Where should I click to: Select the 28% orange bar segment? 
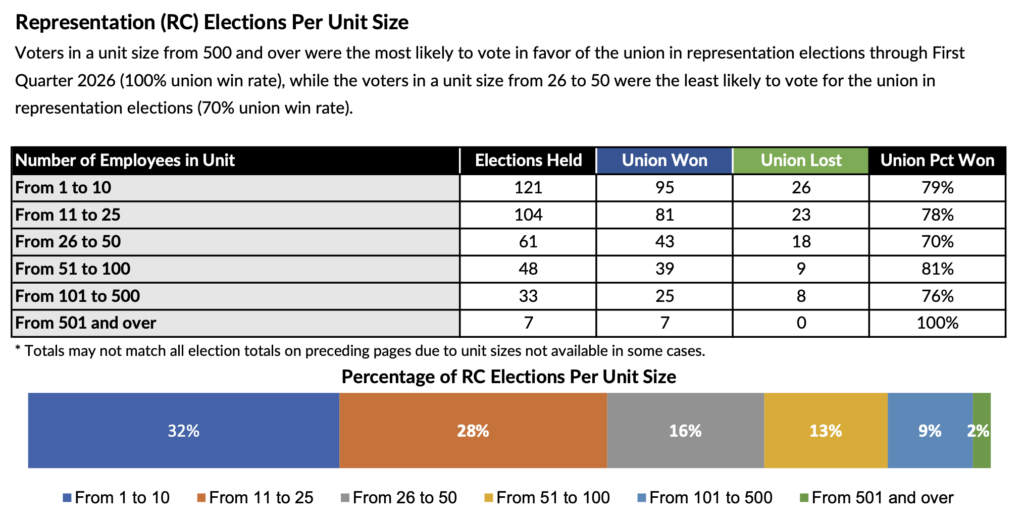point(473,431)
